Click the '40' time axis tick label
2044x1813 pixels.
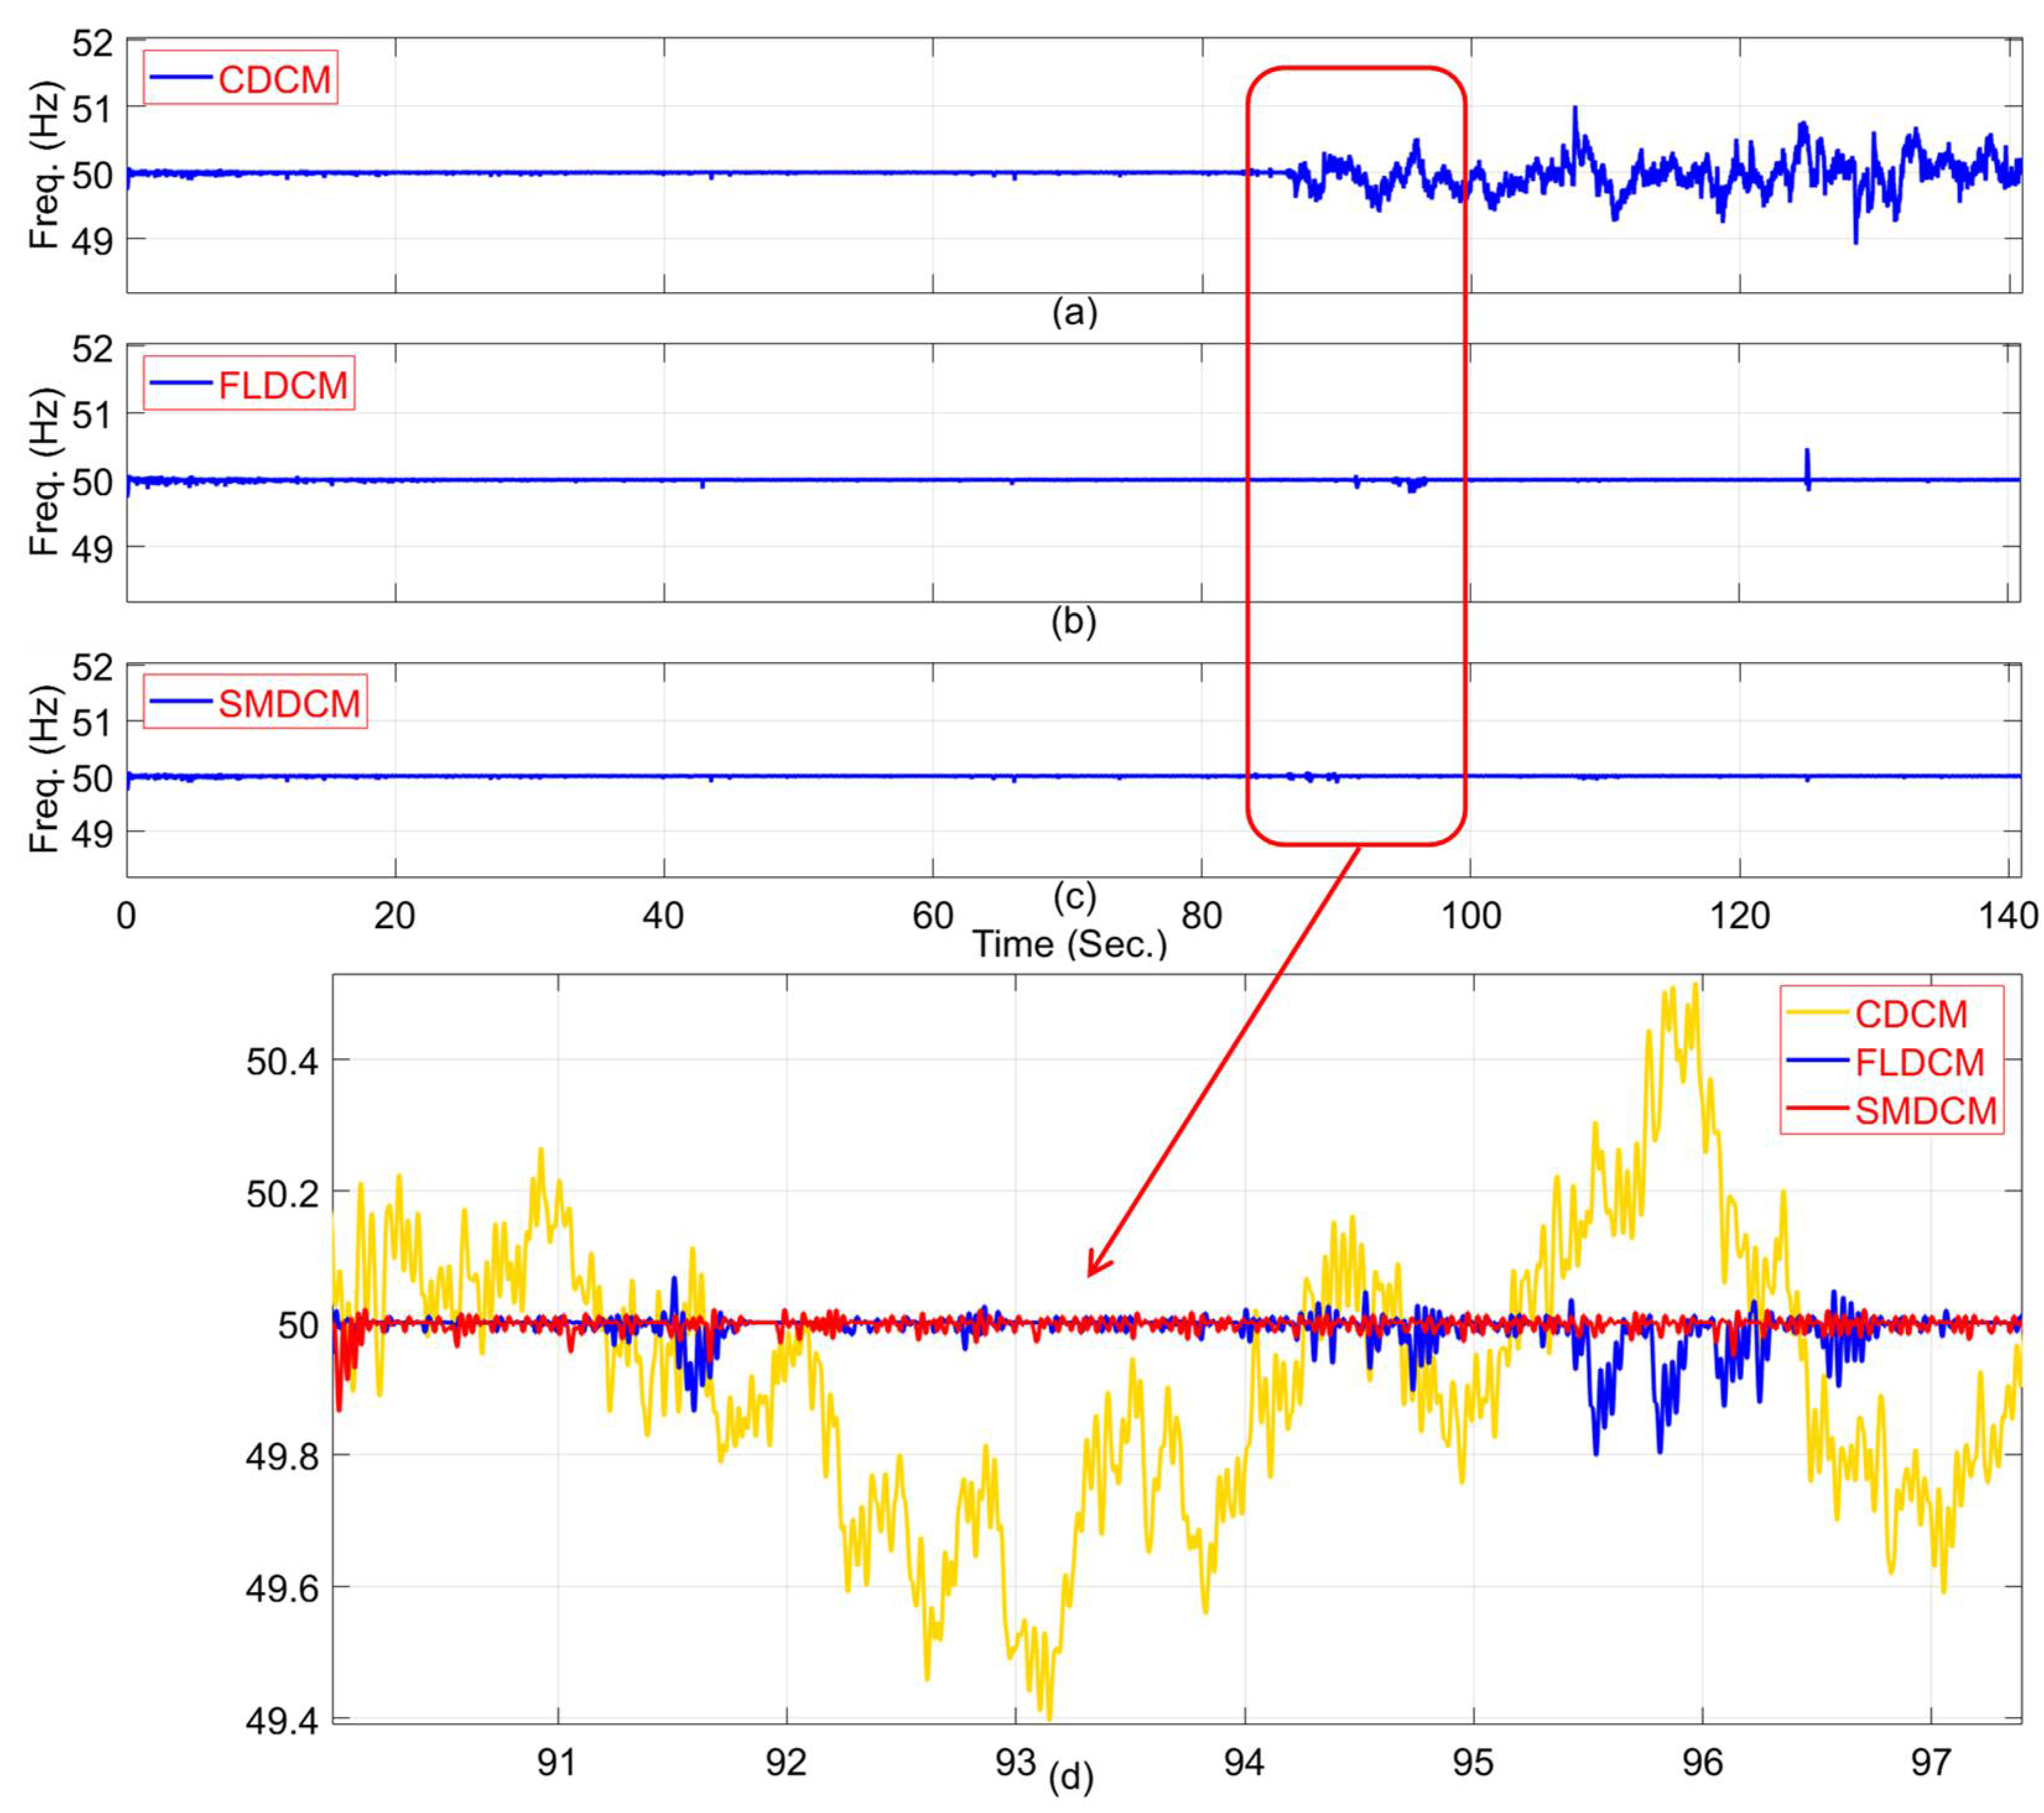pos(663,915)
